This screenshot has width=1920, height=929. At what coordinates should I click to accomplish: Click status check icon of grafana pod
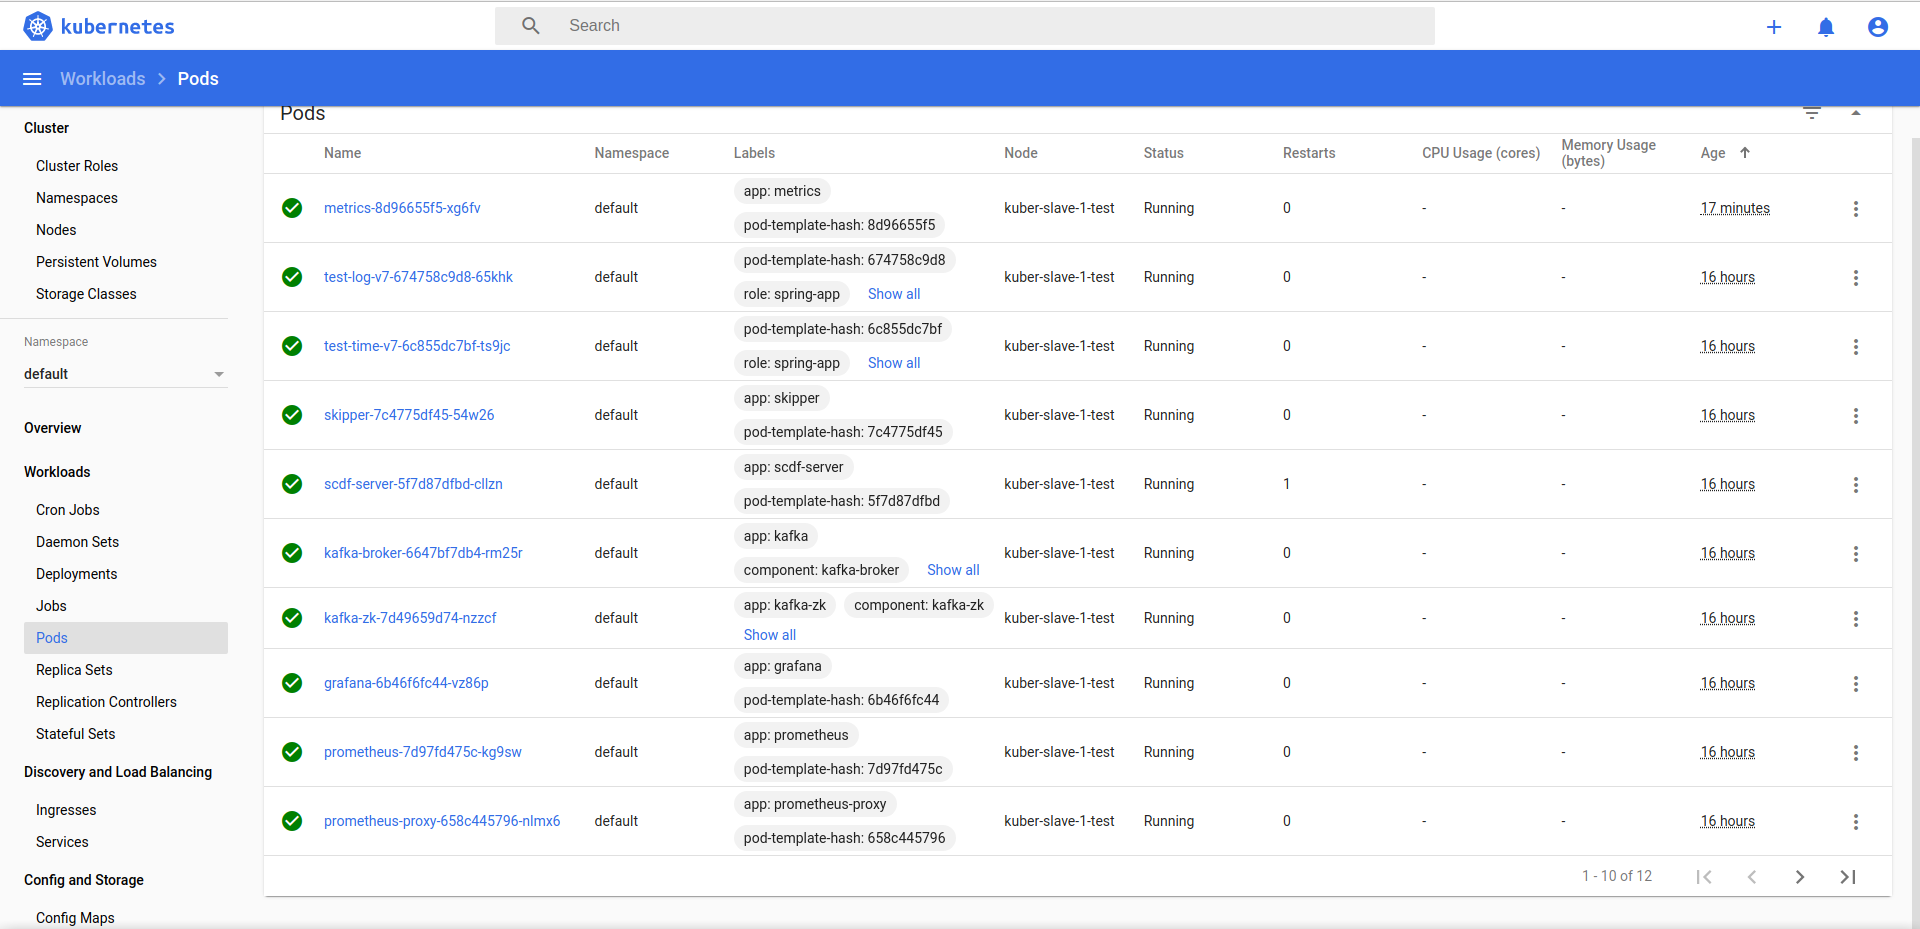tap(292, 683)
